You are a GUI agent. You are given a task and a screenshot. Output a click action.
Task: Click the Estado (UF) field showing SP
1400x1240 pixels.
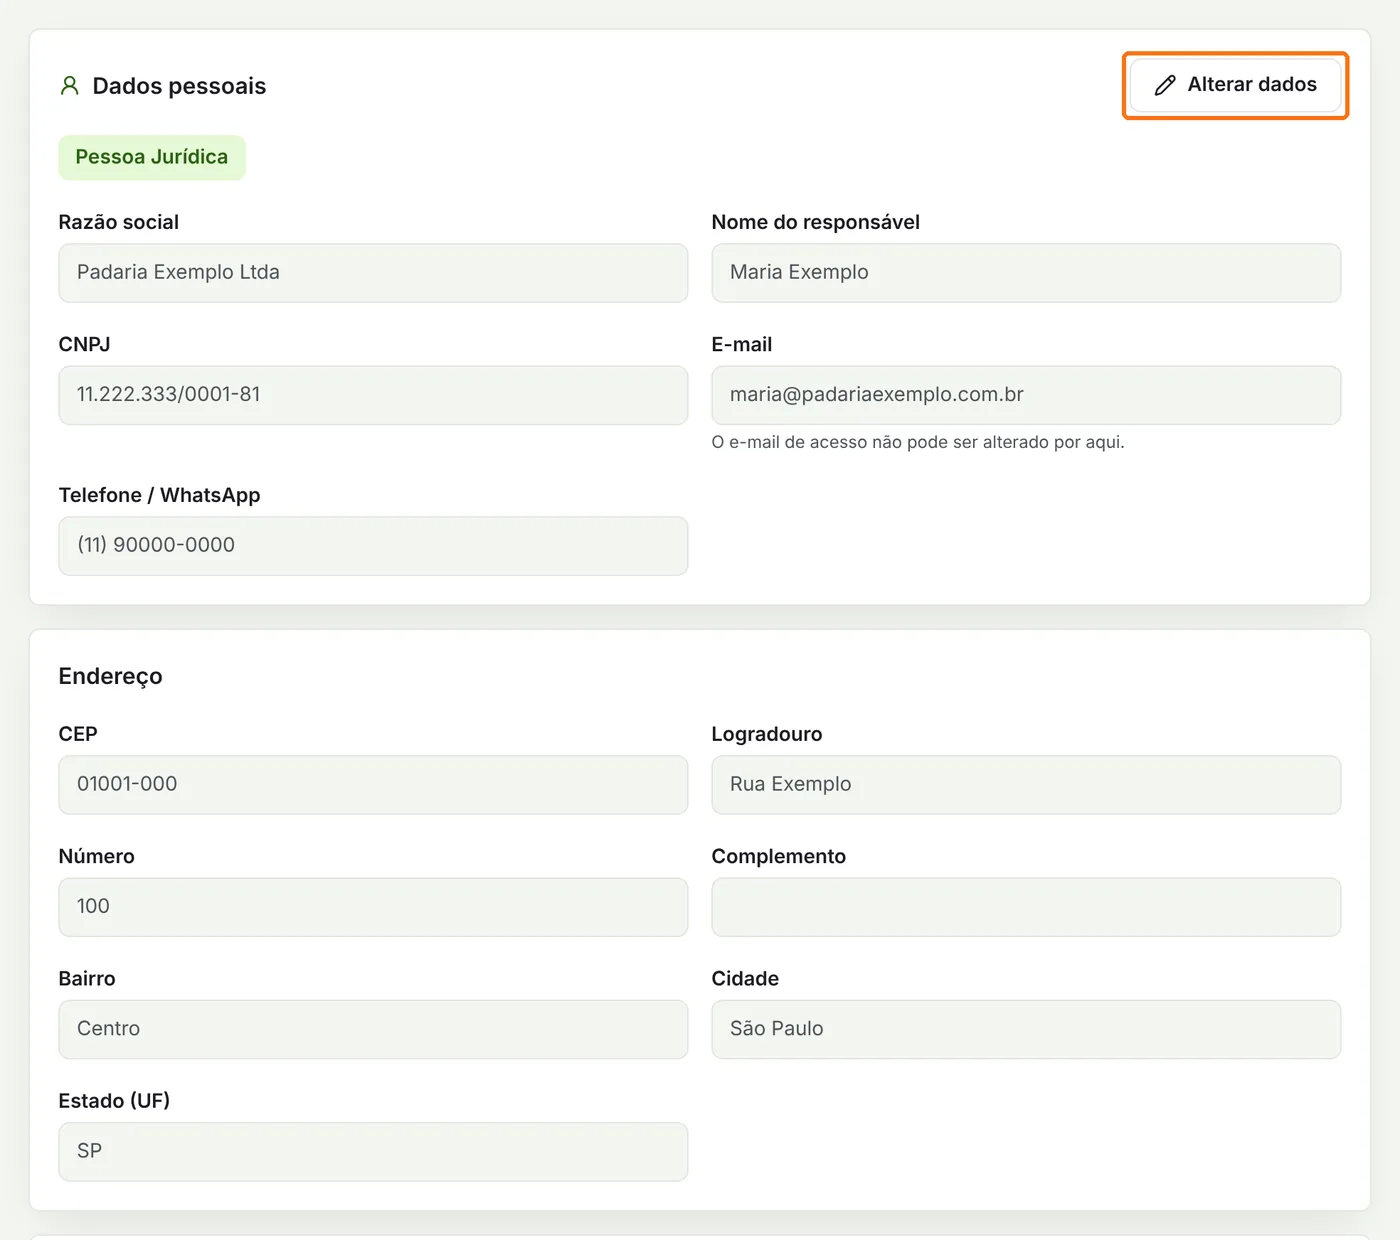point(373,1151)
